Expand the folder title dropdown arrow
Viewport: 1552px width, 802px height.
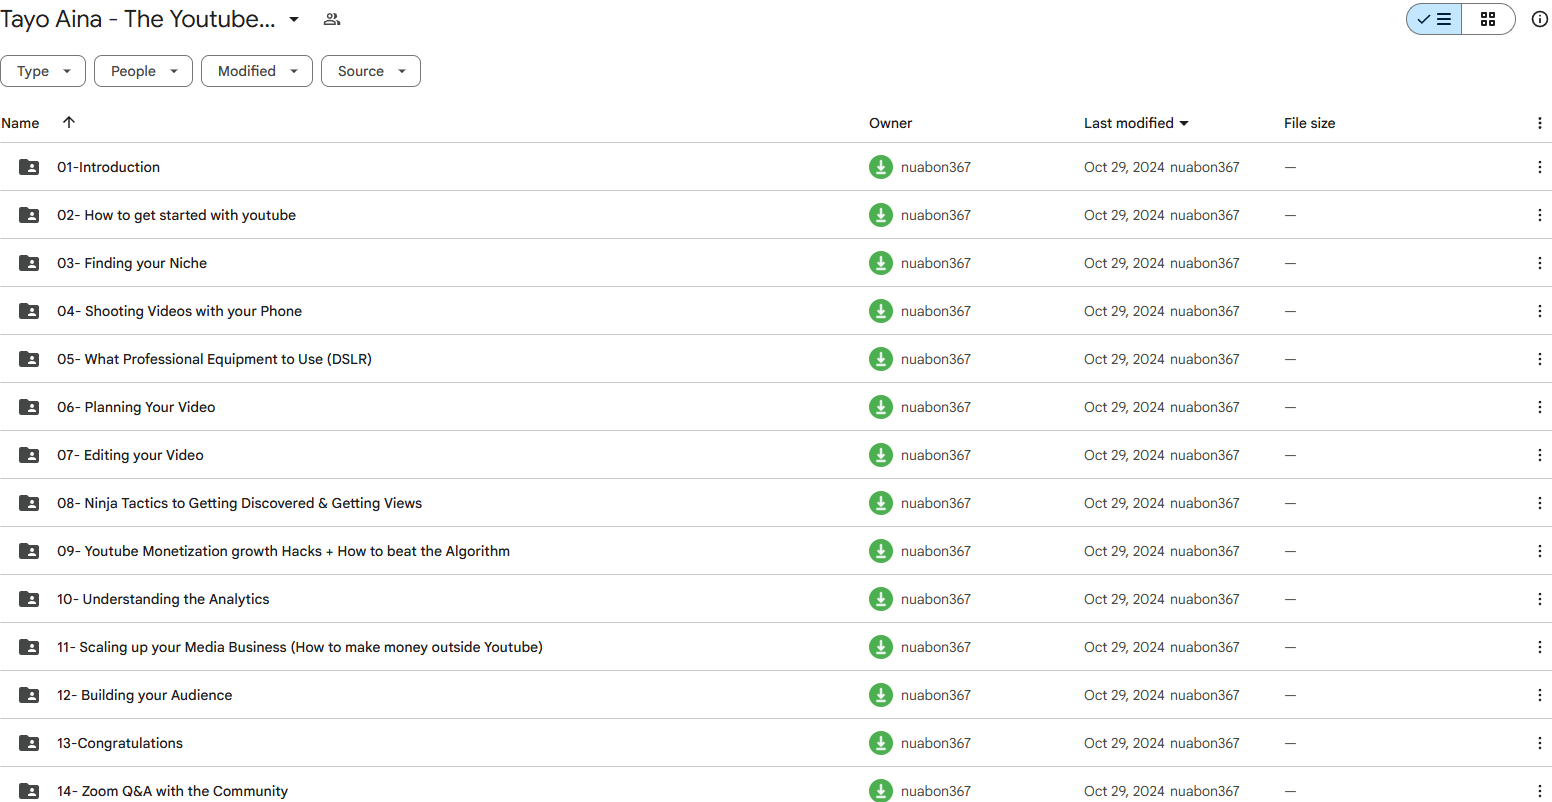(x=294, y=19)
